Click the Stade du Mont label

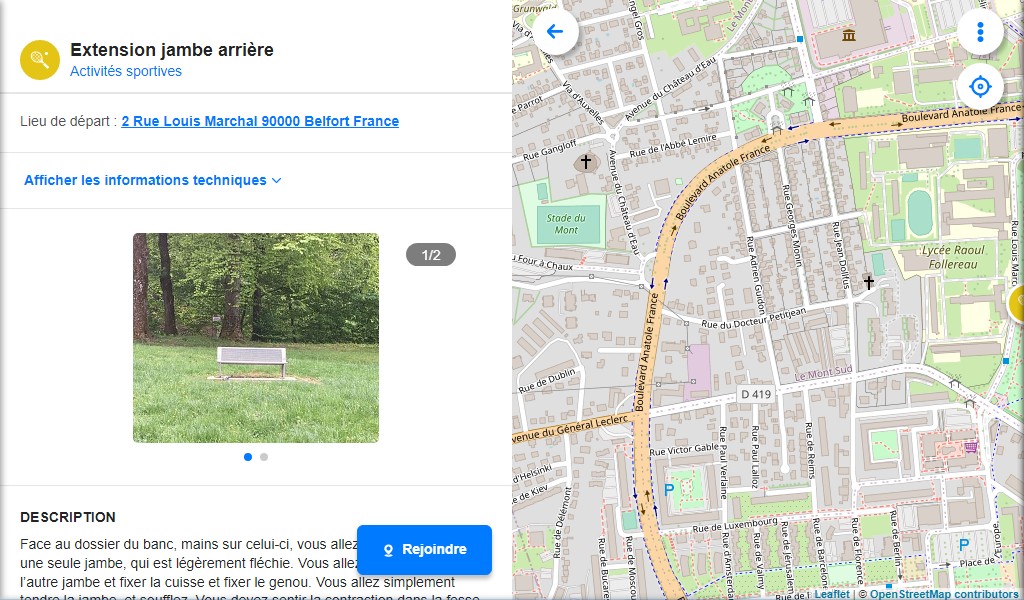(x=566, y=224)
